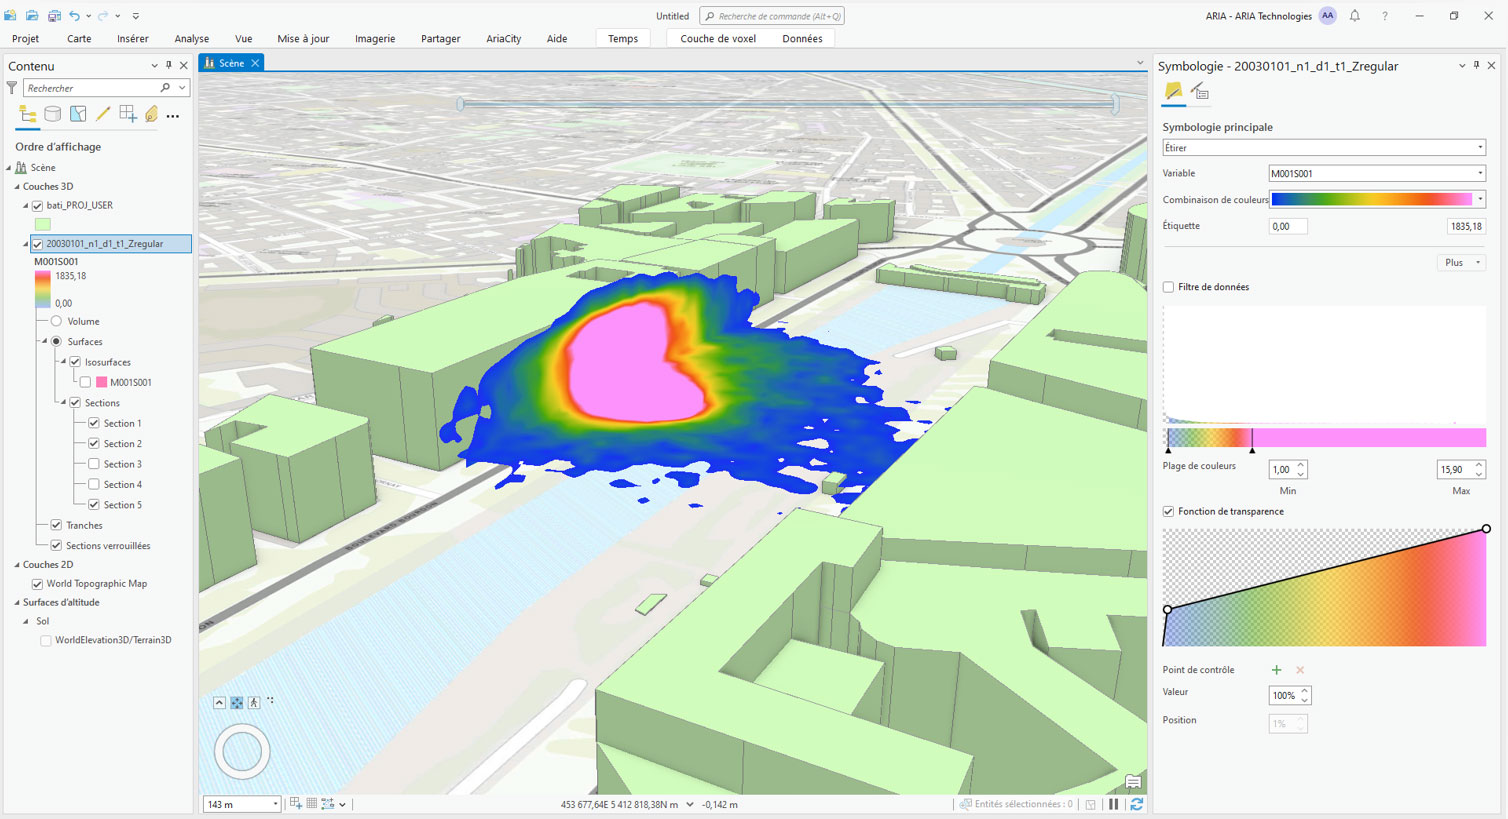
Task: Select List By Snapping grid icon
Action: [128, 115]
